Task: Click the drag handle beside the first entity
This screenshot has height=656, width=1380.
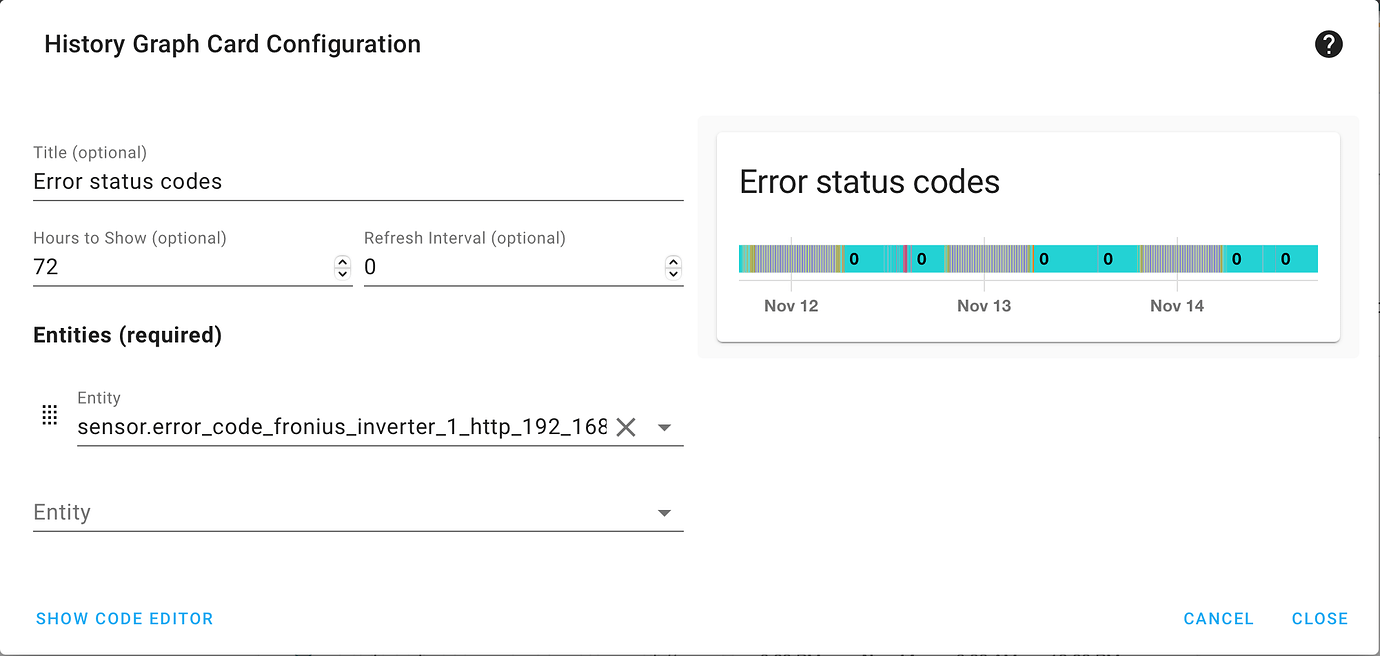Action: (x=49, y=415)
